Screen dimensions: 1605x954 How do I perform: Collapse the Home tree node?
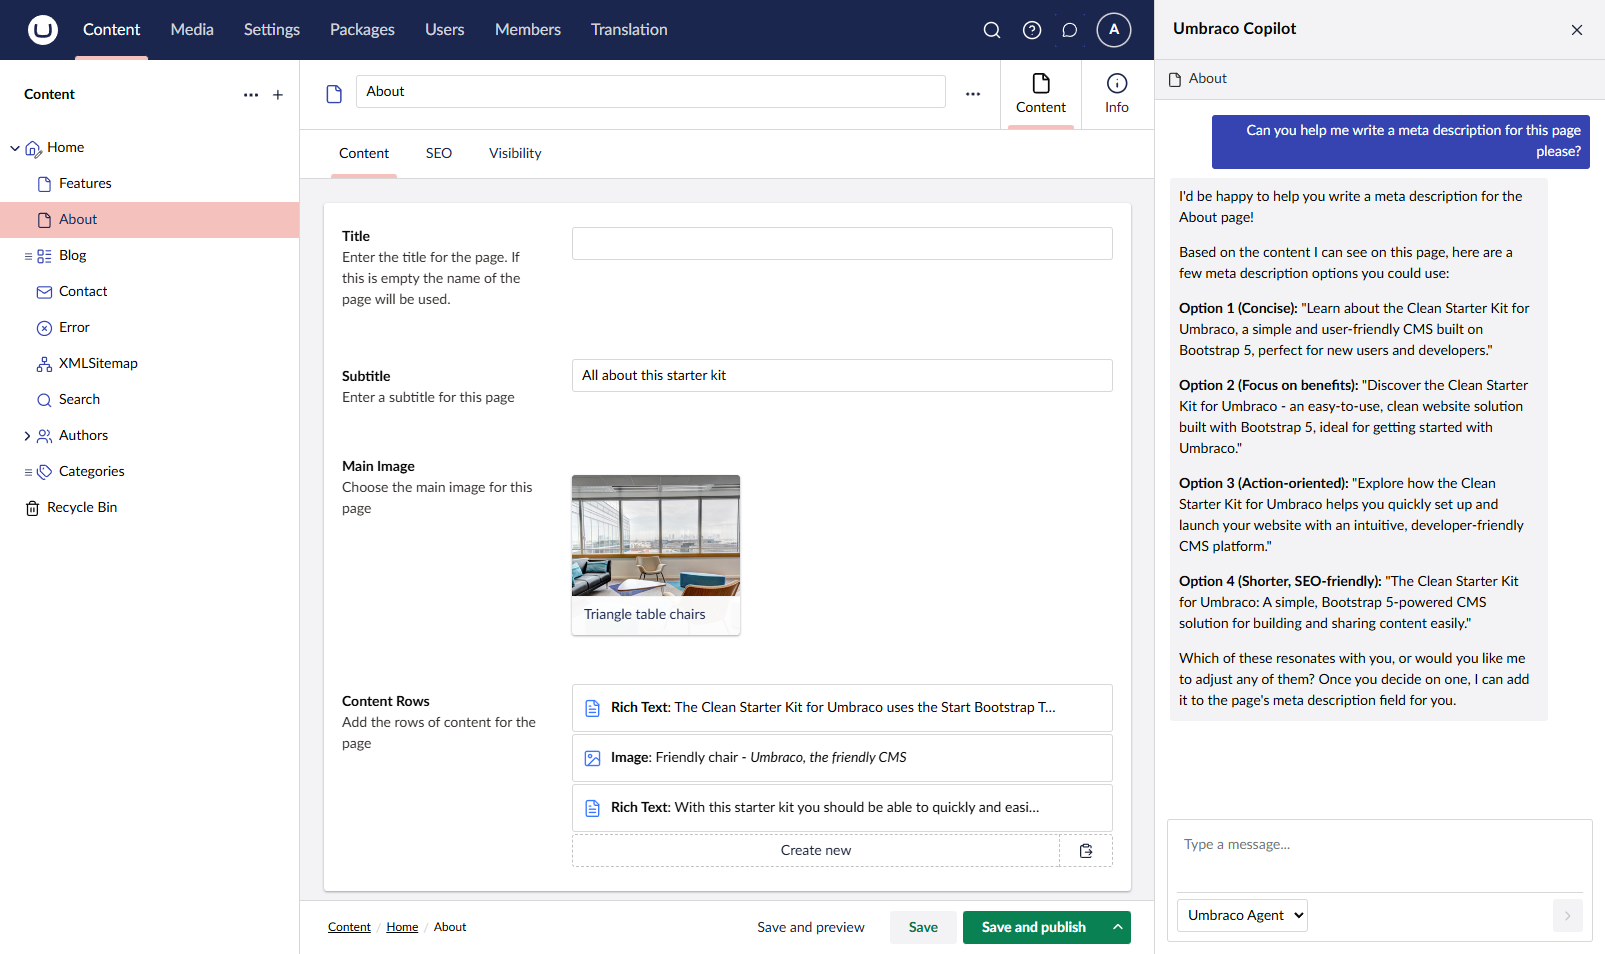click(15, 148)
